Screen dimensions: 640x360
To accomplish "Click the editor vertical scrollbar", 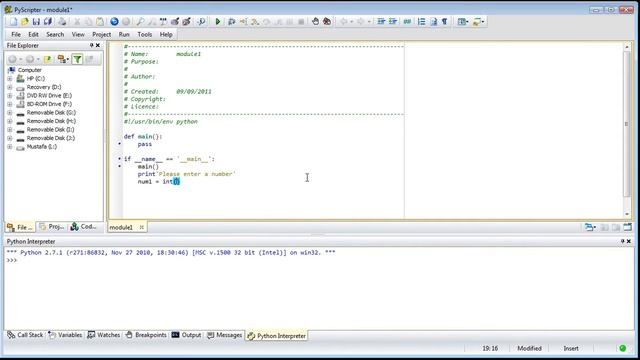I will pyautogui.click(x=627, y=131).
